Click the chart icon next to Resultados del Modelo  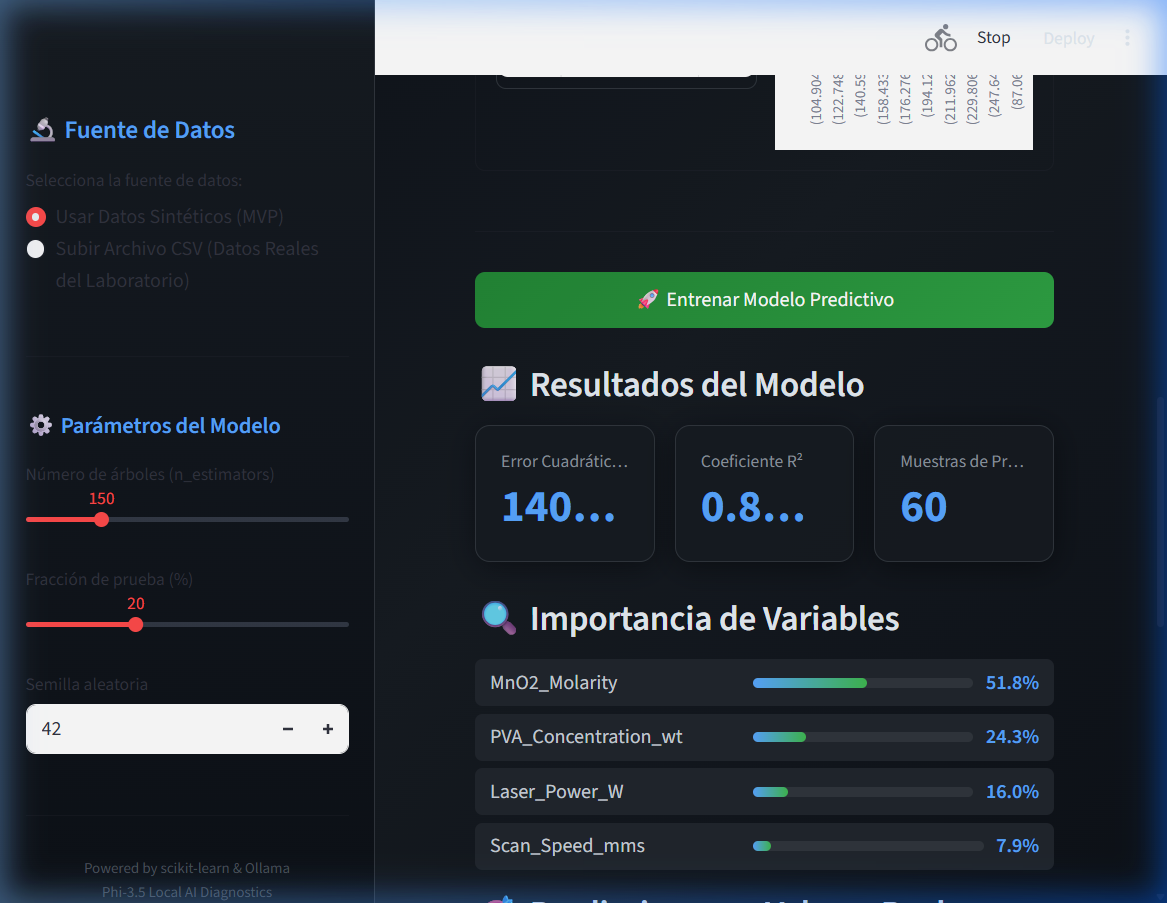[497, 382]
